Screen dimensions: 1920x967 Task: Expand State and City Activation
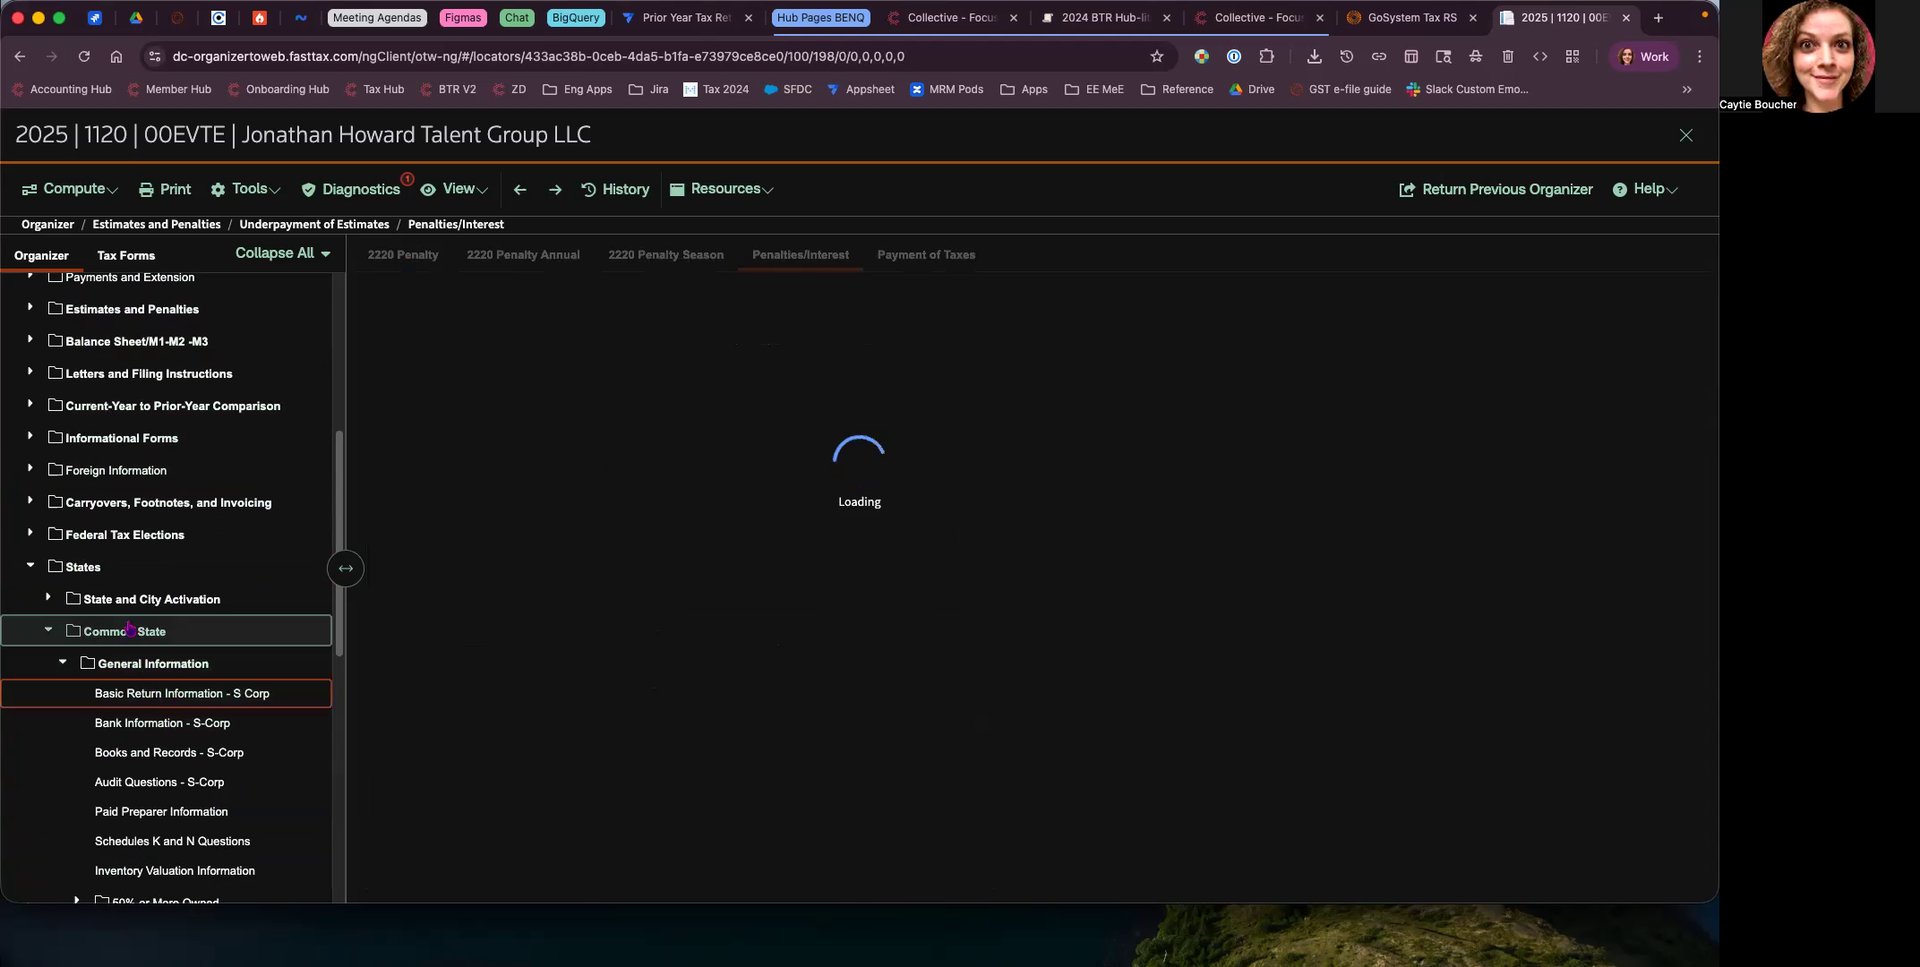coord(48,598)
